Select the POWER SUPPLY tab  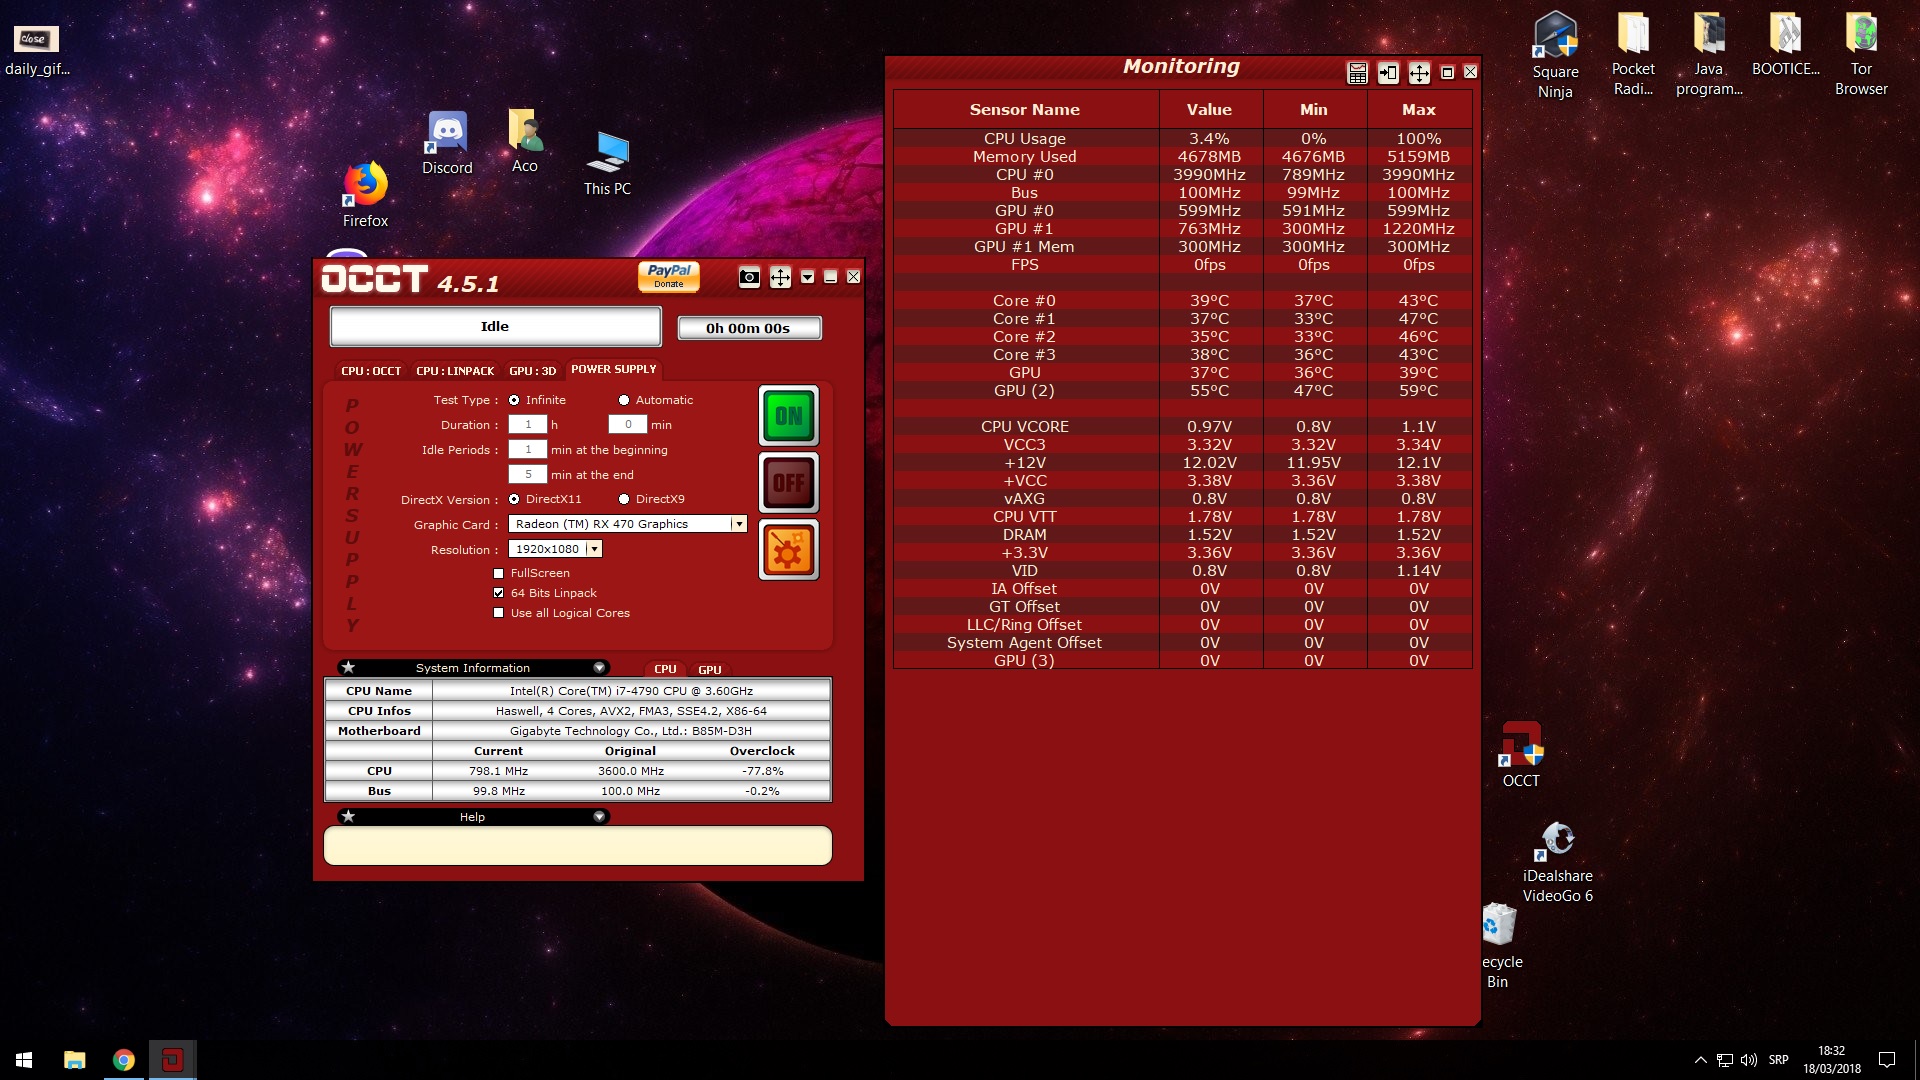click(x=614, y=369)
